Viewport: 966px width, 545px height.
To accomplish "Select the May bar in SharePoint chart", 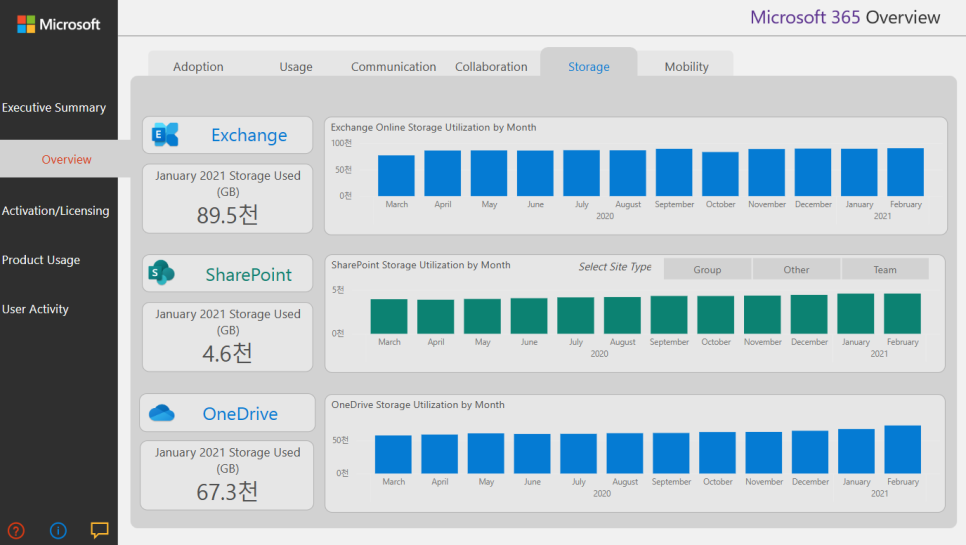I will point(482,316).
